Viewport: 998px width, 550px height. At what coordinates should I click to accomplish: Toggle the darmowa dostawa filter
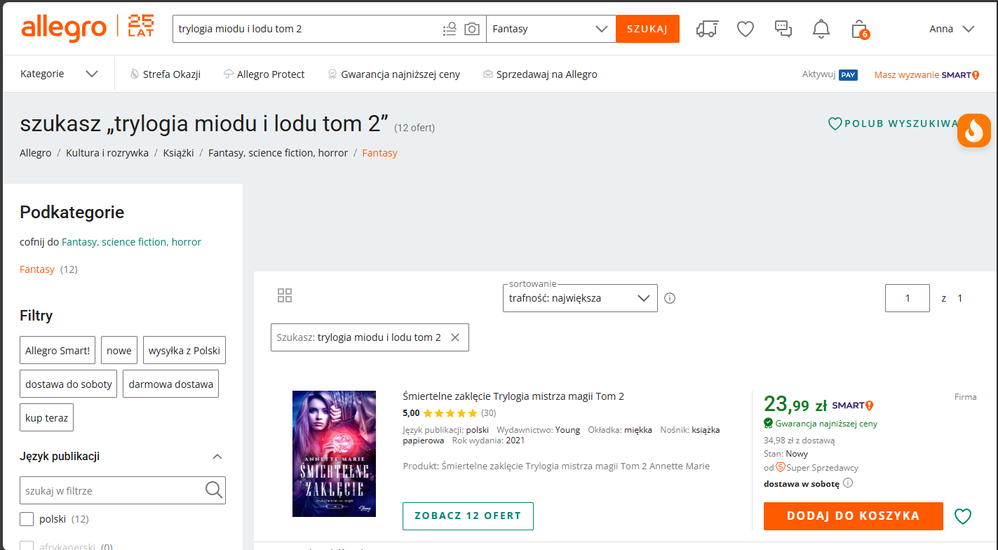coord(170,384)
